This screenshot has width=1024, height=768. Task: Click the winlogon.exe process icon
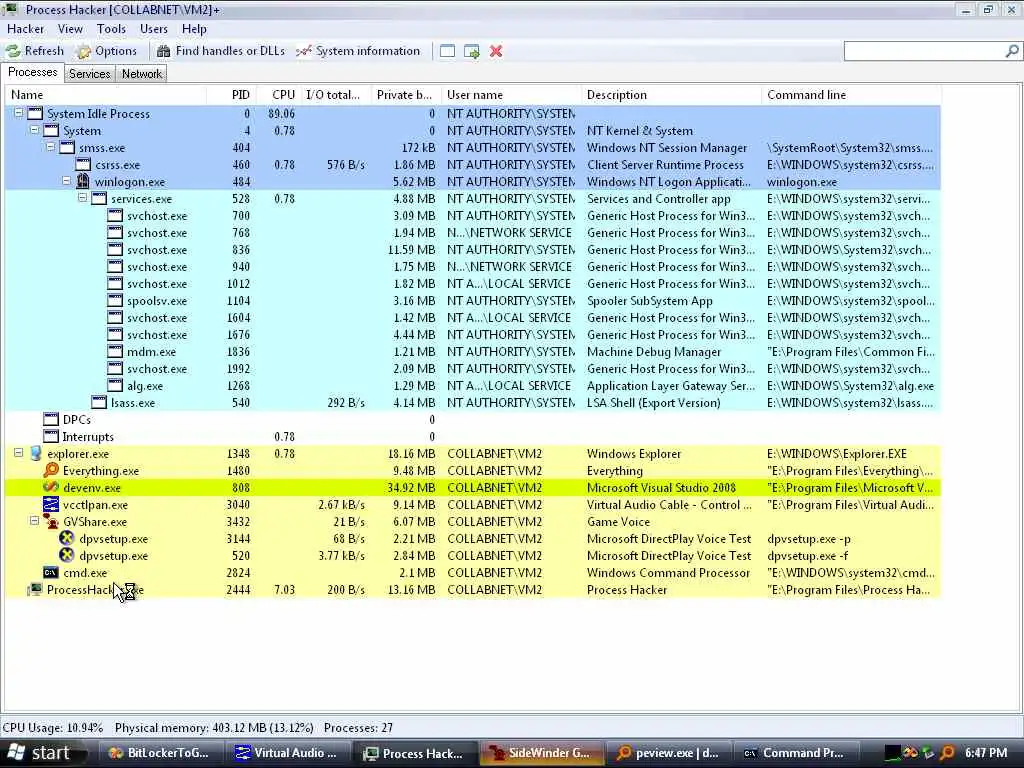(x=83, y=182)
